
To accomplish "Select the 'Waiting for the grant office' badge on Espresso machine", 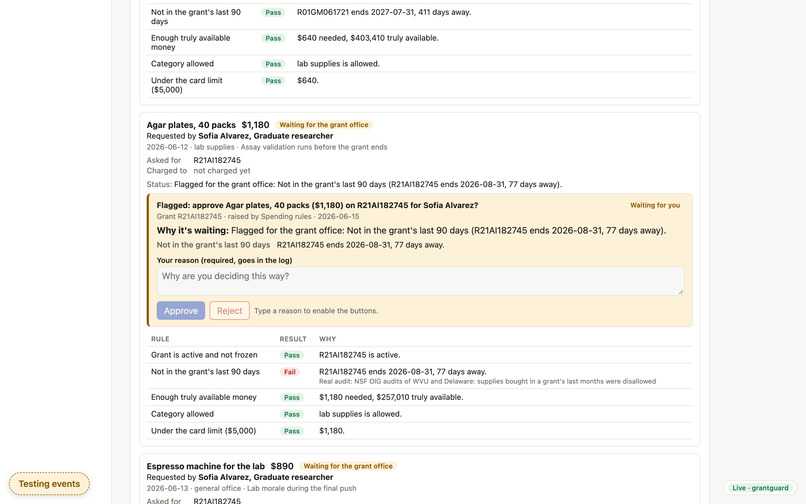I will coord(348,466).
